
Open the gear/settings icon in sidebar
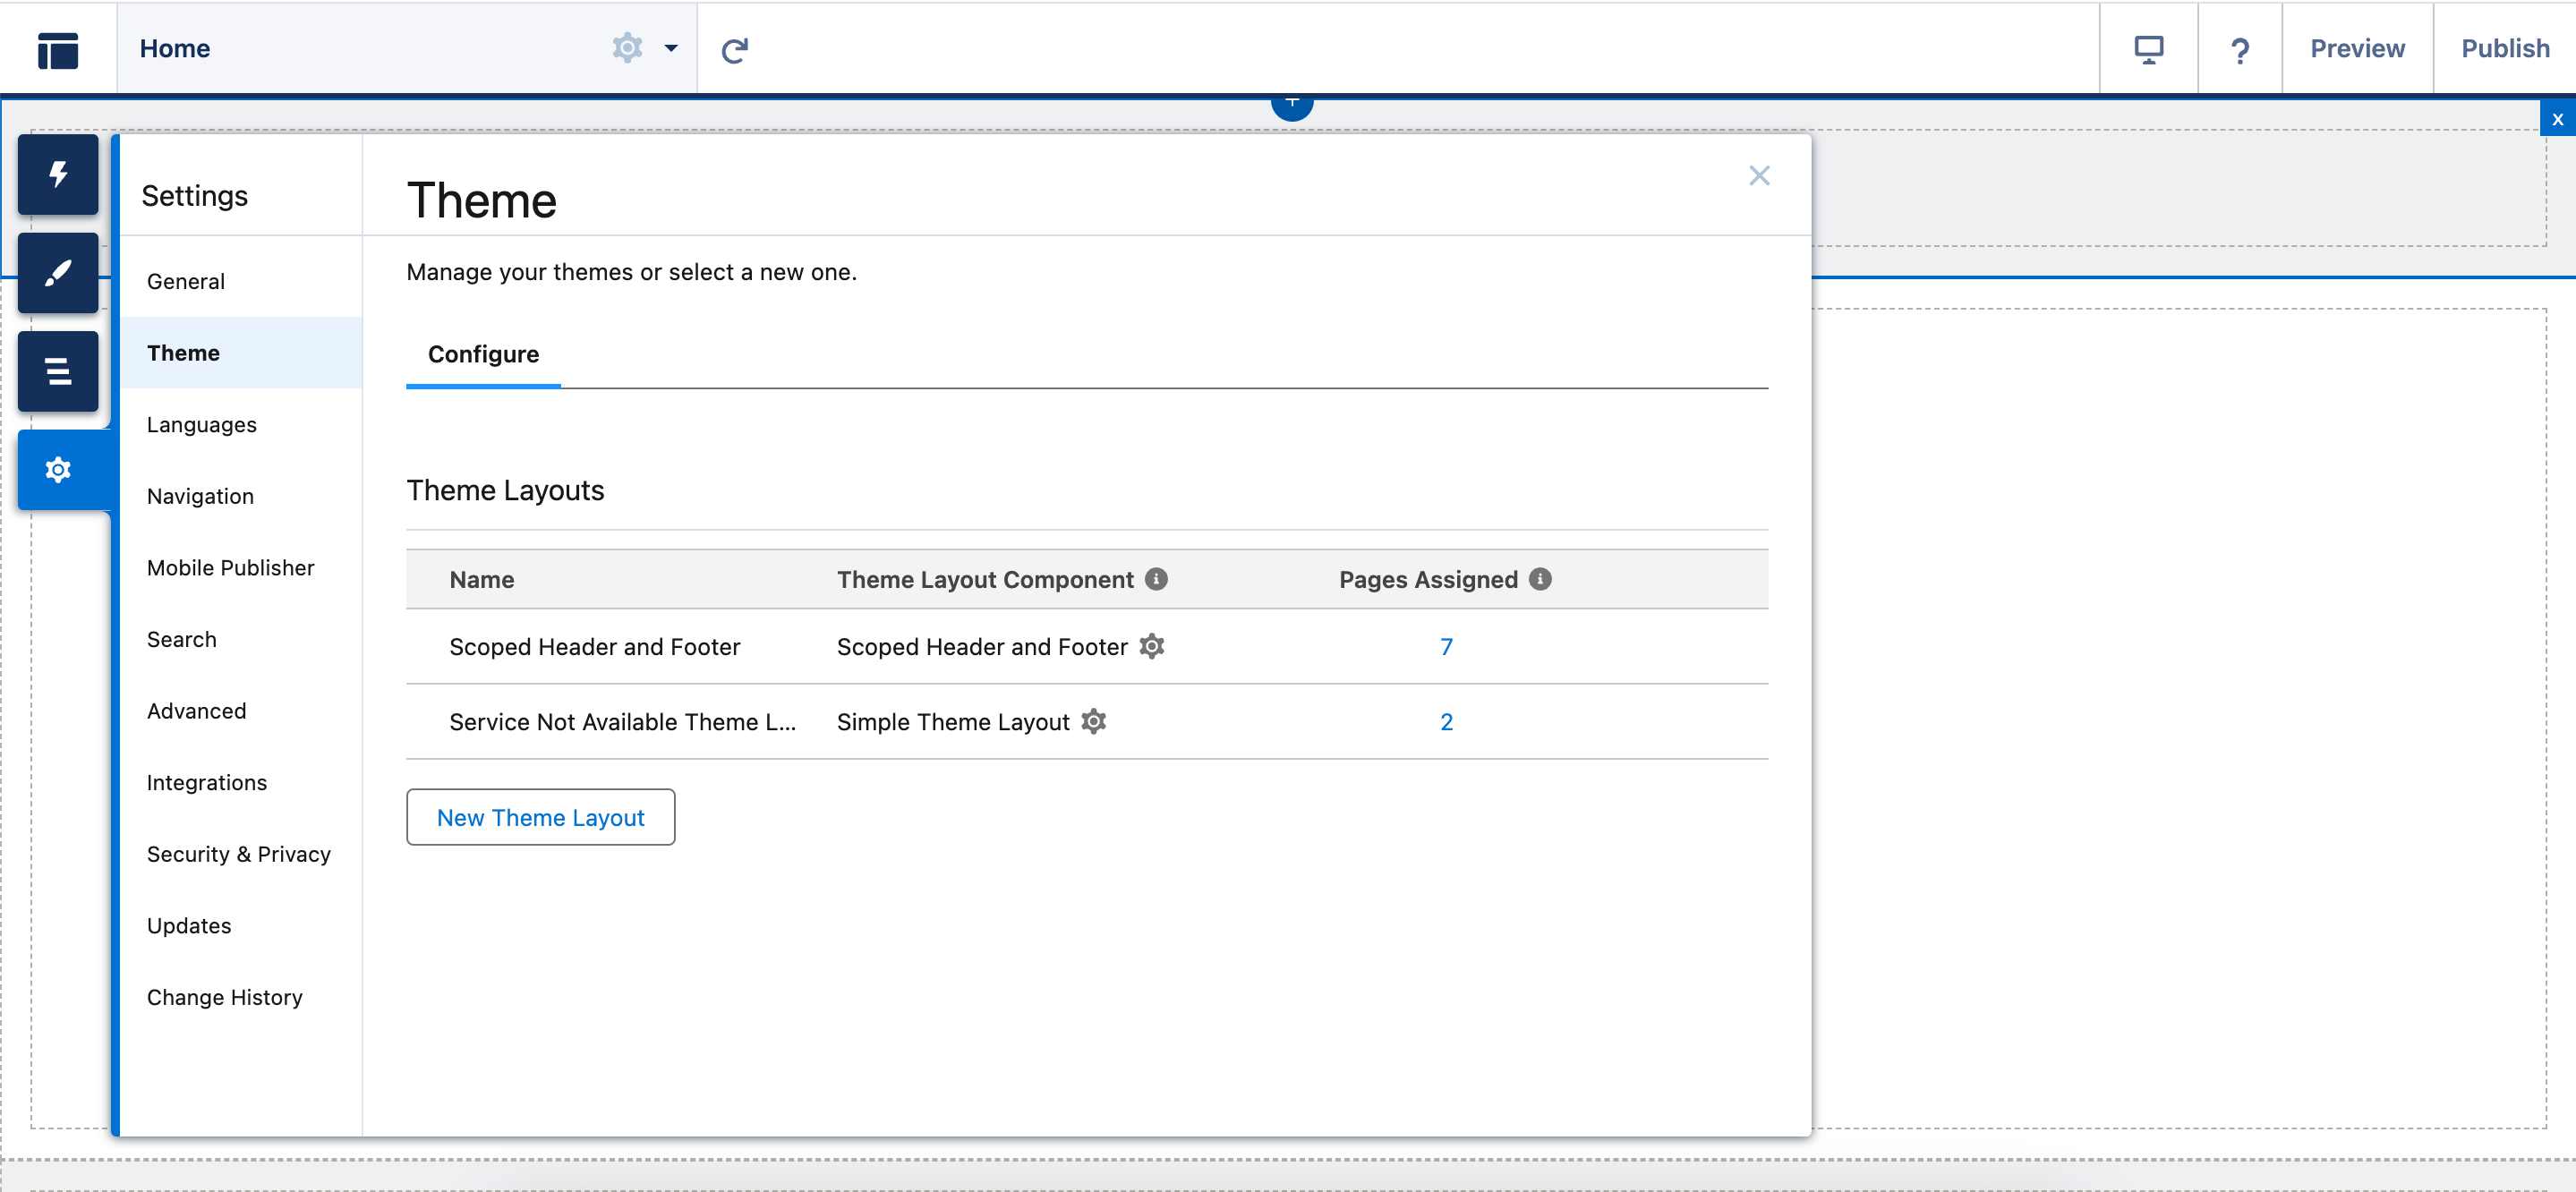[57, 472]
